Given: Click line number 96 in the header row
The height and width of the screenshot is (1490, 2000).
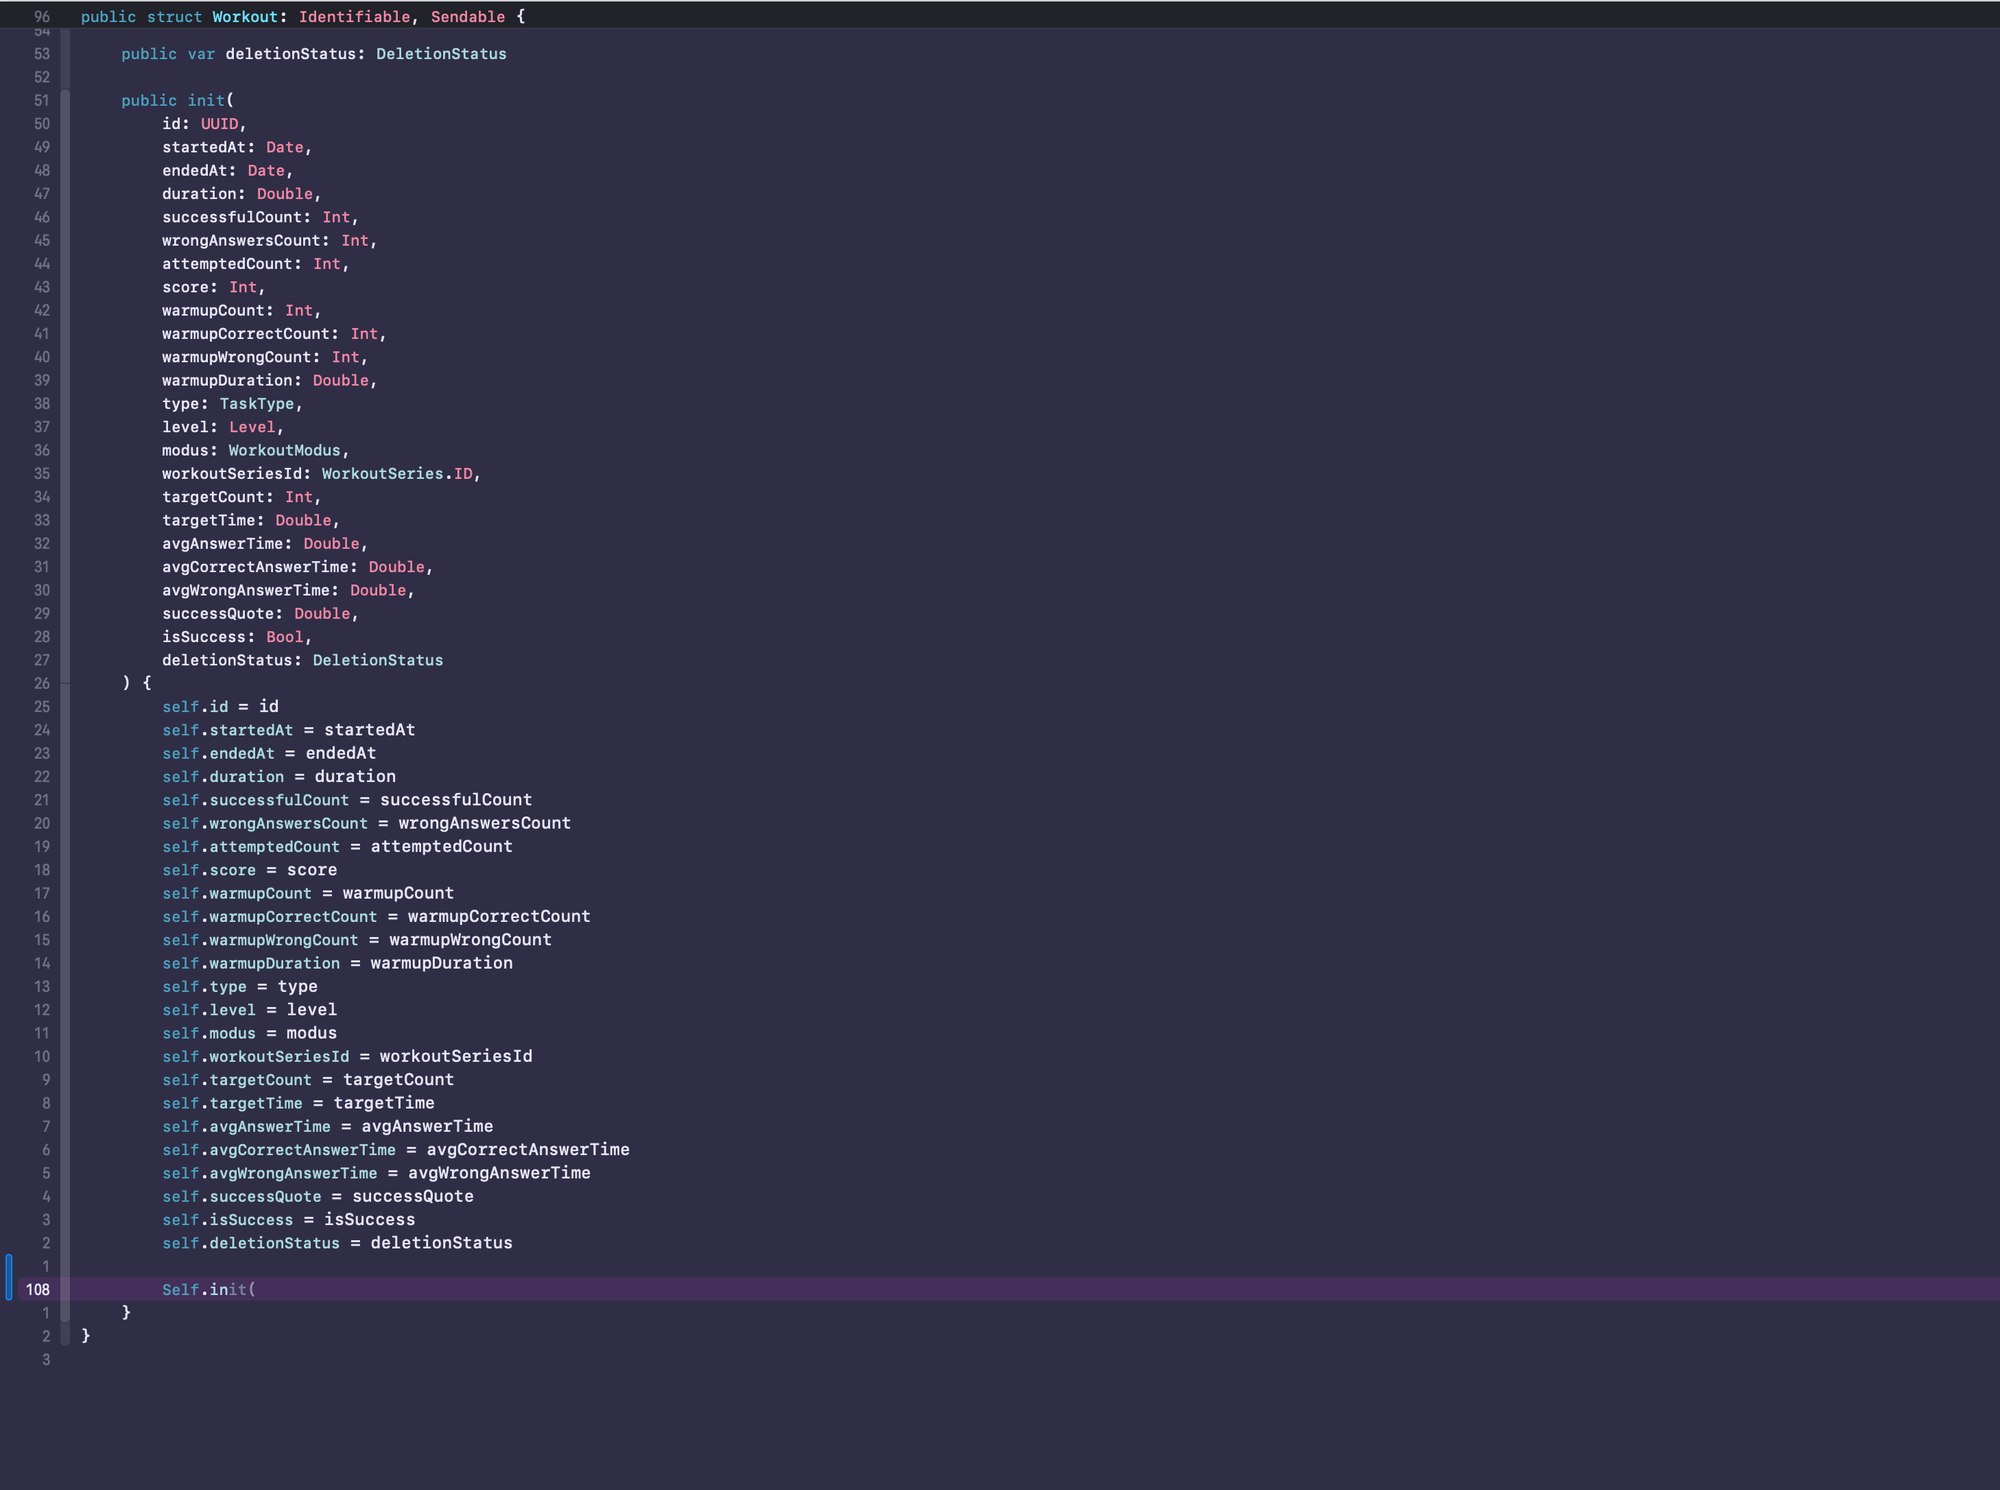Looking at the screenshot, I should (40, 17).
